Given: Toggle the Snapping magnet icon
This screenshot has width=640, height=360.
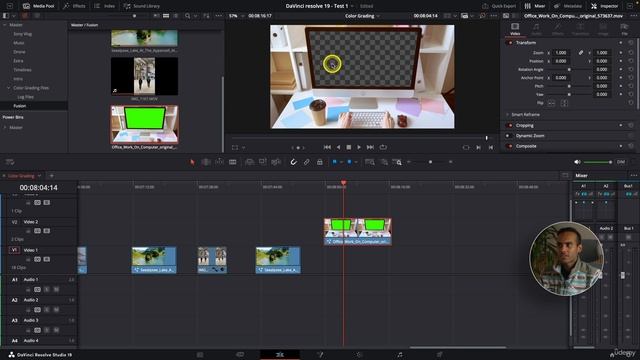Looking at the screenshot, I should pyautogui.click(x=293, y=162).
